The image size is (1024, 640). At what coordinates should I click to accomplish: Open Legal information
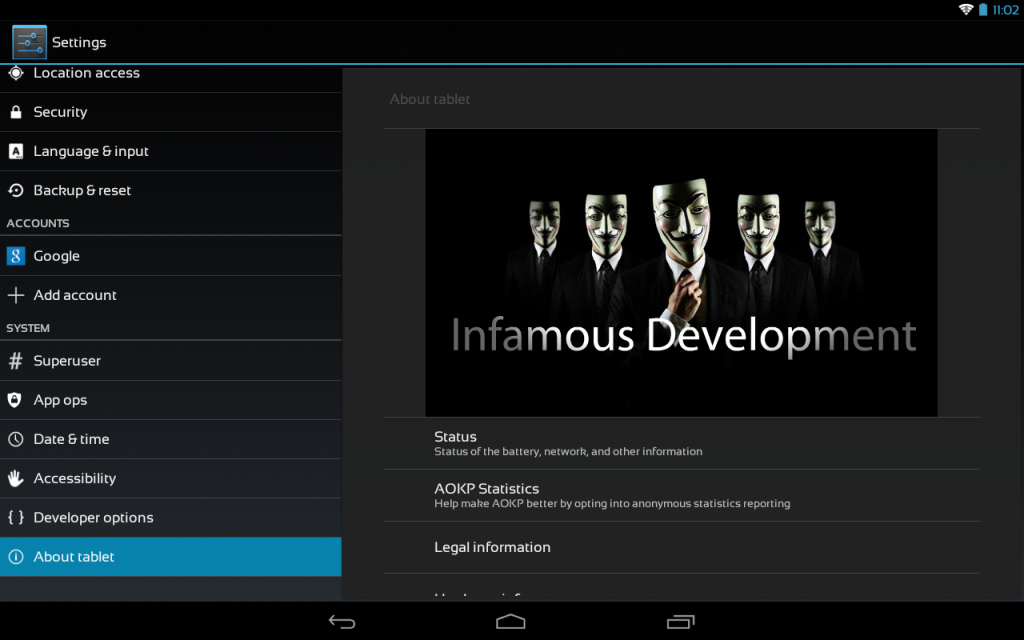pos(681,547)
